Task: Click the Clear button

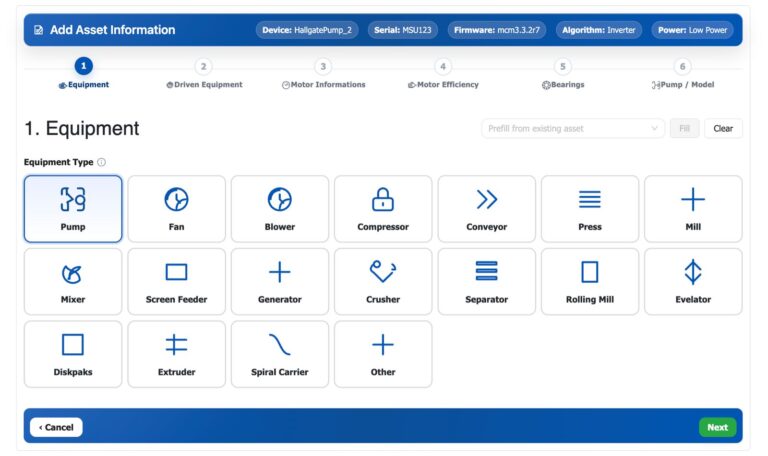Action: coord(723,128)
